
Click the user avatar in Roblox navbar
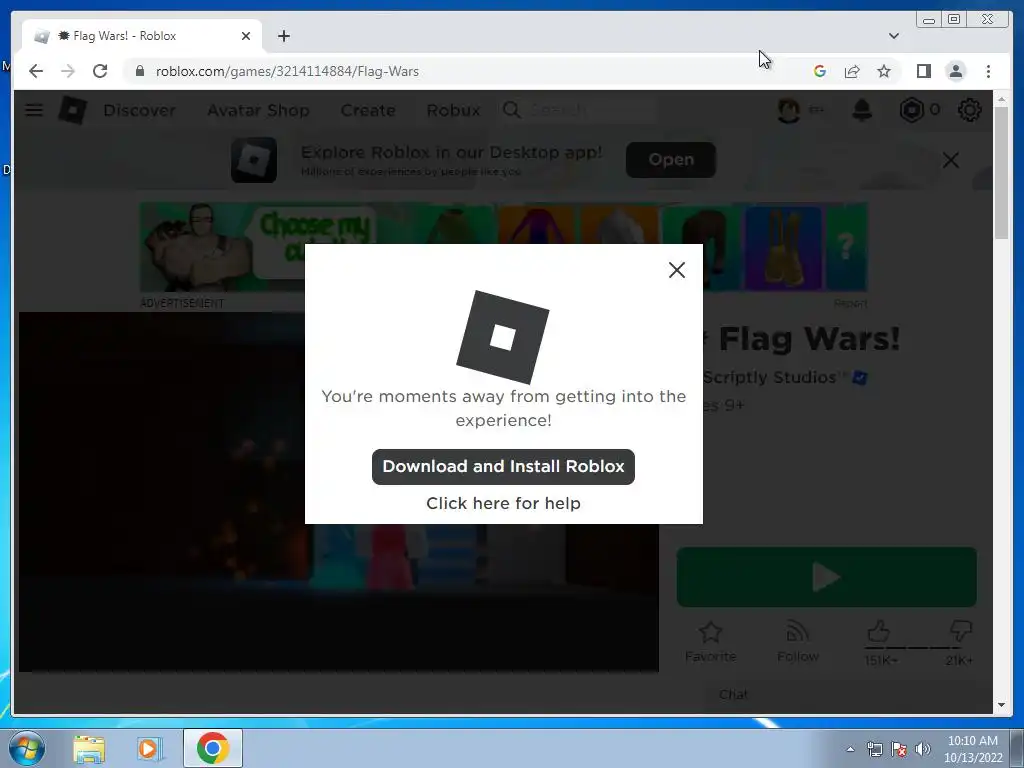click(789, 110)
